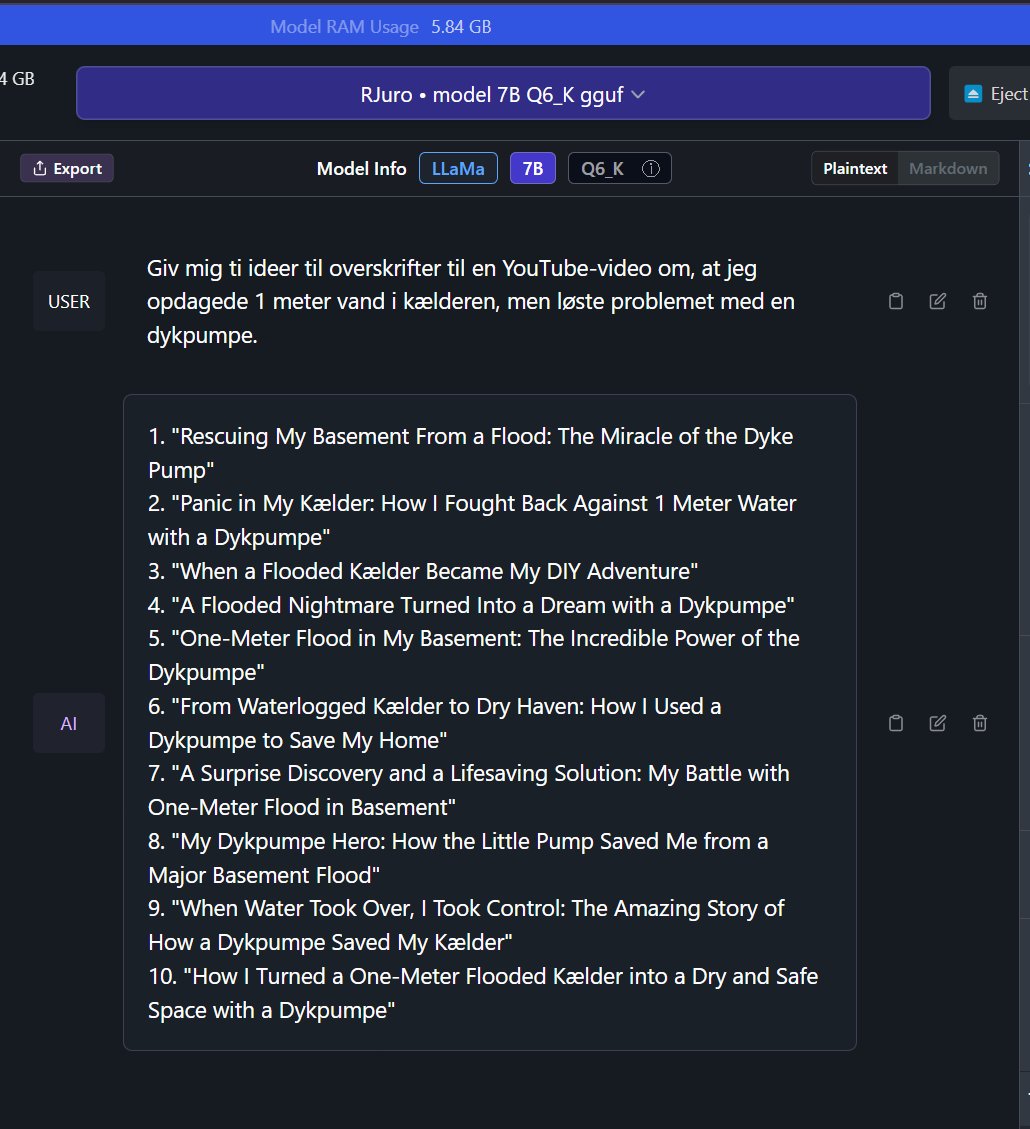Click the LLaMa architecture tag
Image resolution: width=1030 pixels, height=1129 pixels.
click(458, 168)
